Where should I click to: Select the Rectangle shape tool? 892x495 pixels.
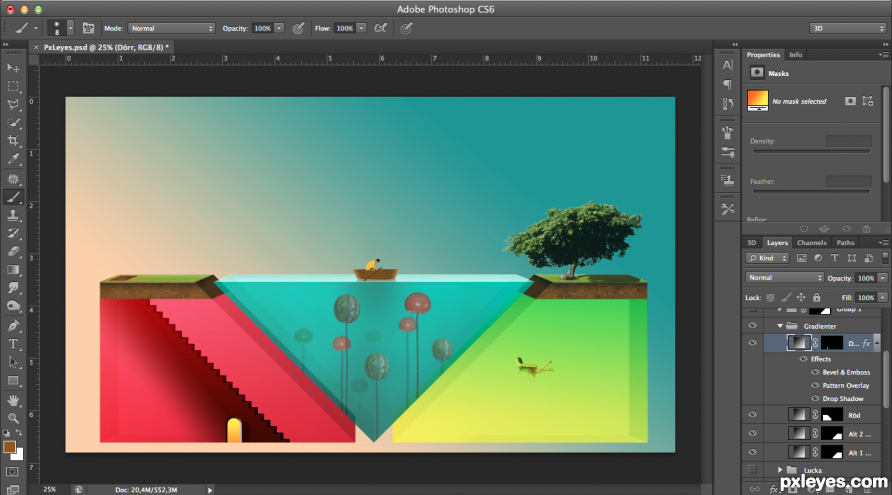pyautogui.click(x=13, y=381)
